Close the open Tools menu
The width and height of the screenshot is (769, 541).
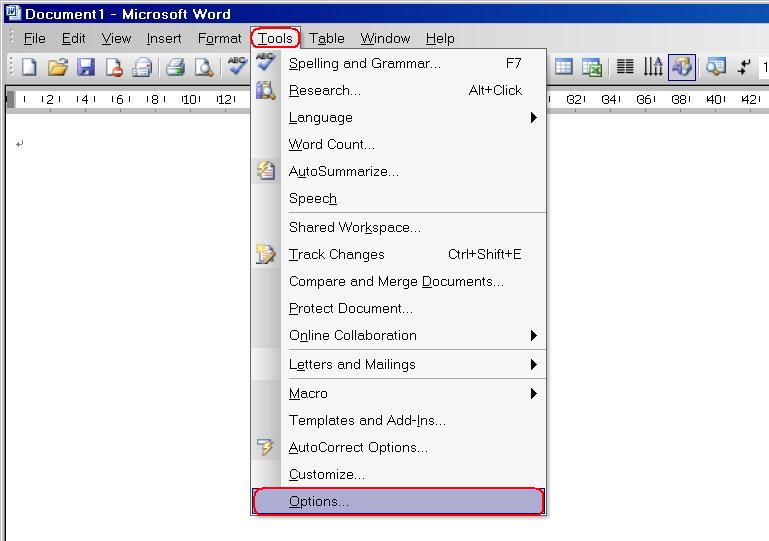275,38
